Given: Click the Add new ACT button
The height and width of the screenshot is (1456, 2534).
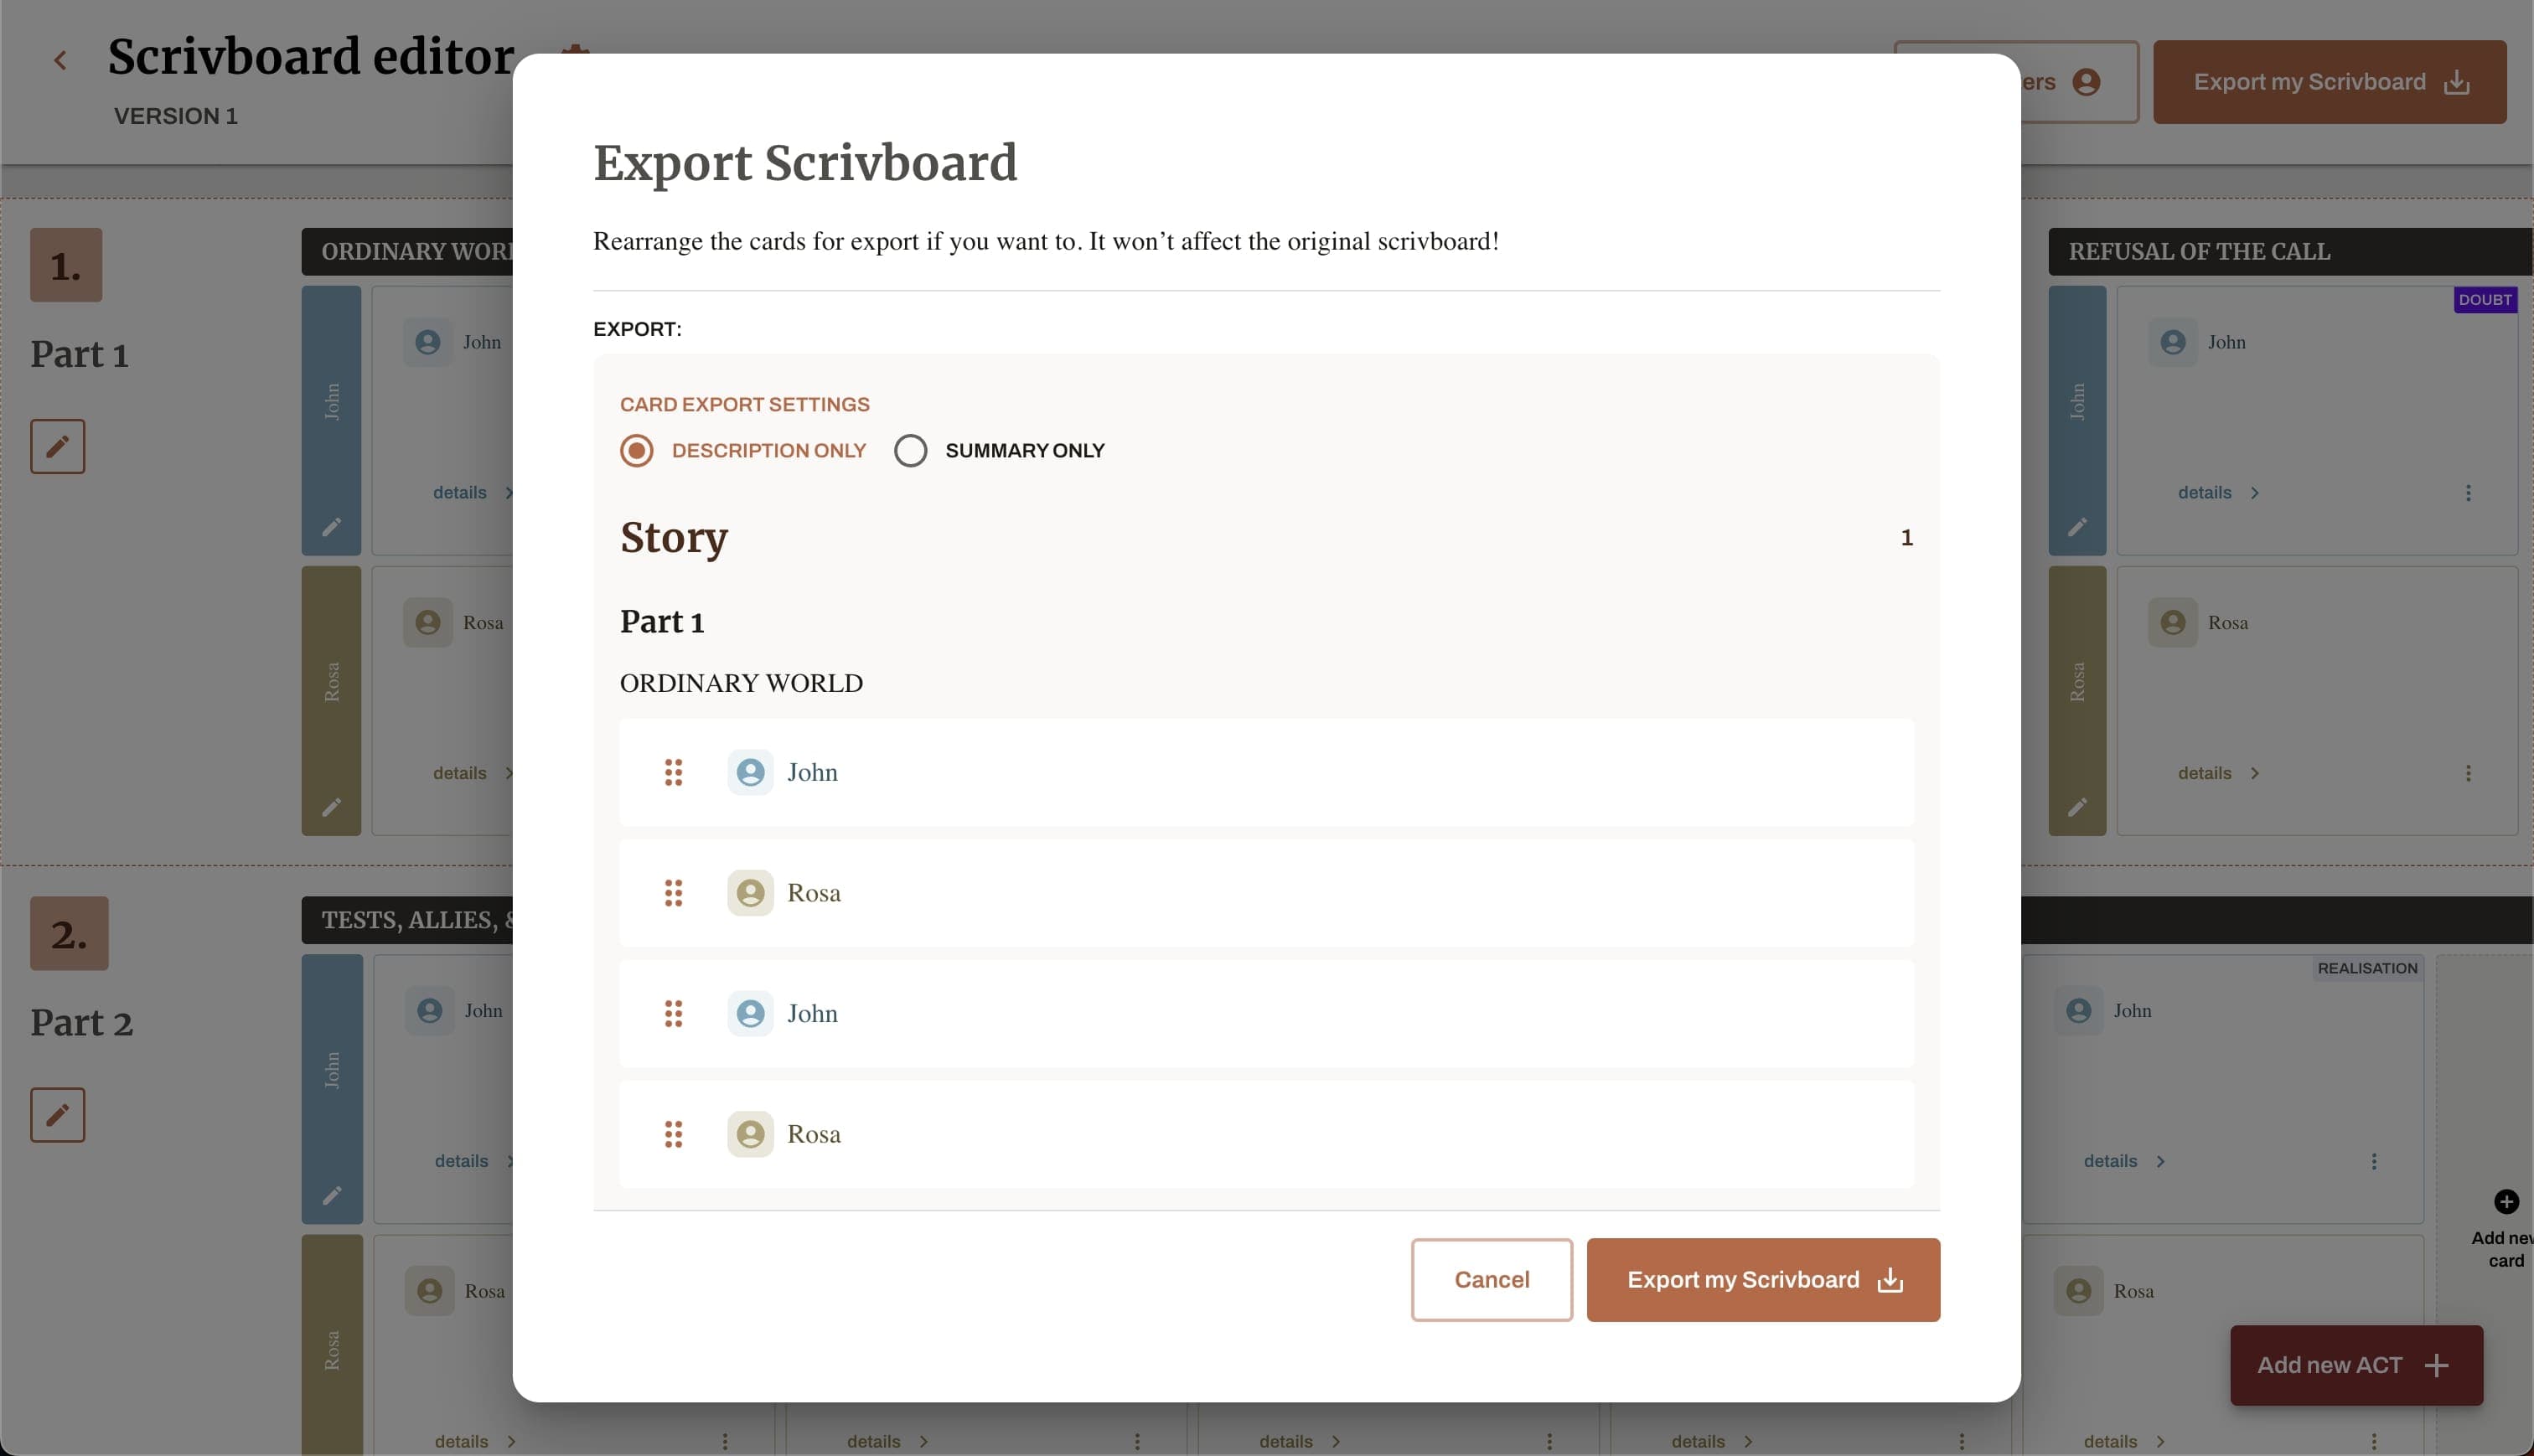Looking at the screenshot, I should point(2356,1365).
